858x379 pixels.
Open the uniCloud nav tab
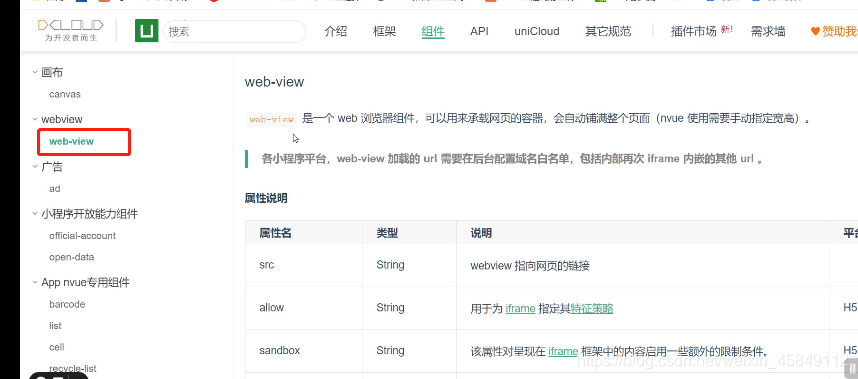[x=537, y=31]
